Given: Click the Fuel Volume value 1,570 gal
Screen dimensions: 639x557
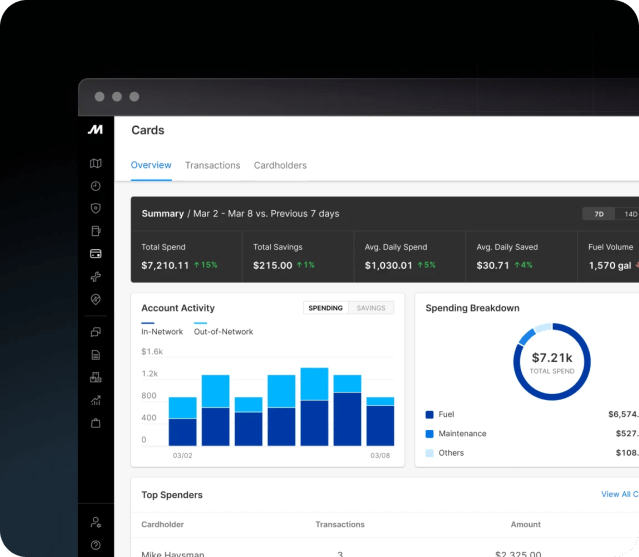Looking at the screenshot, I should pyautogui.click(x=610, y=265).
